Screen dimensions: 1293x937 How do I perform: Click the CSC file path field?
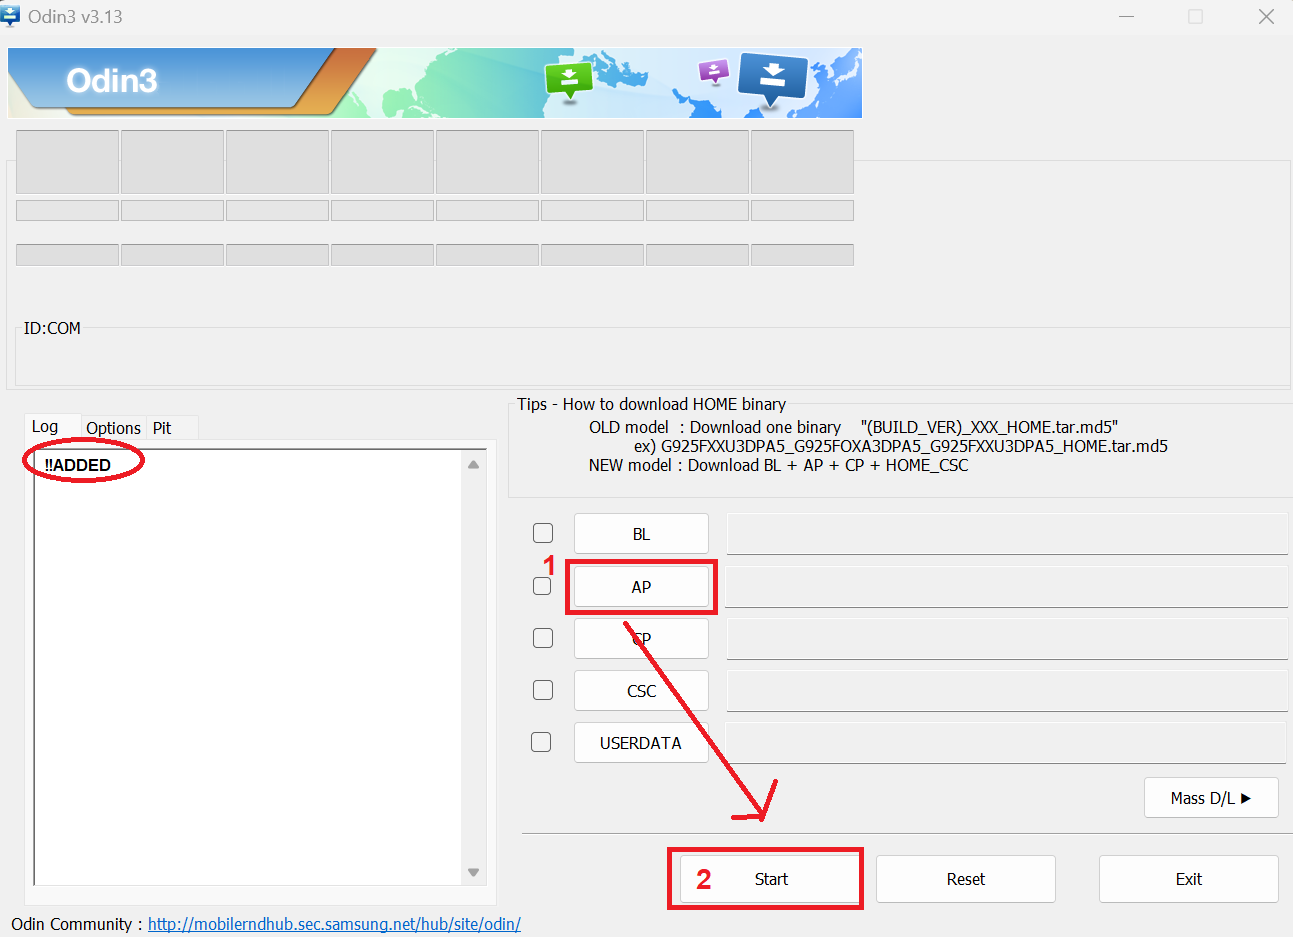(1007, 691)
